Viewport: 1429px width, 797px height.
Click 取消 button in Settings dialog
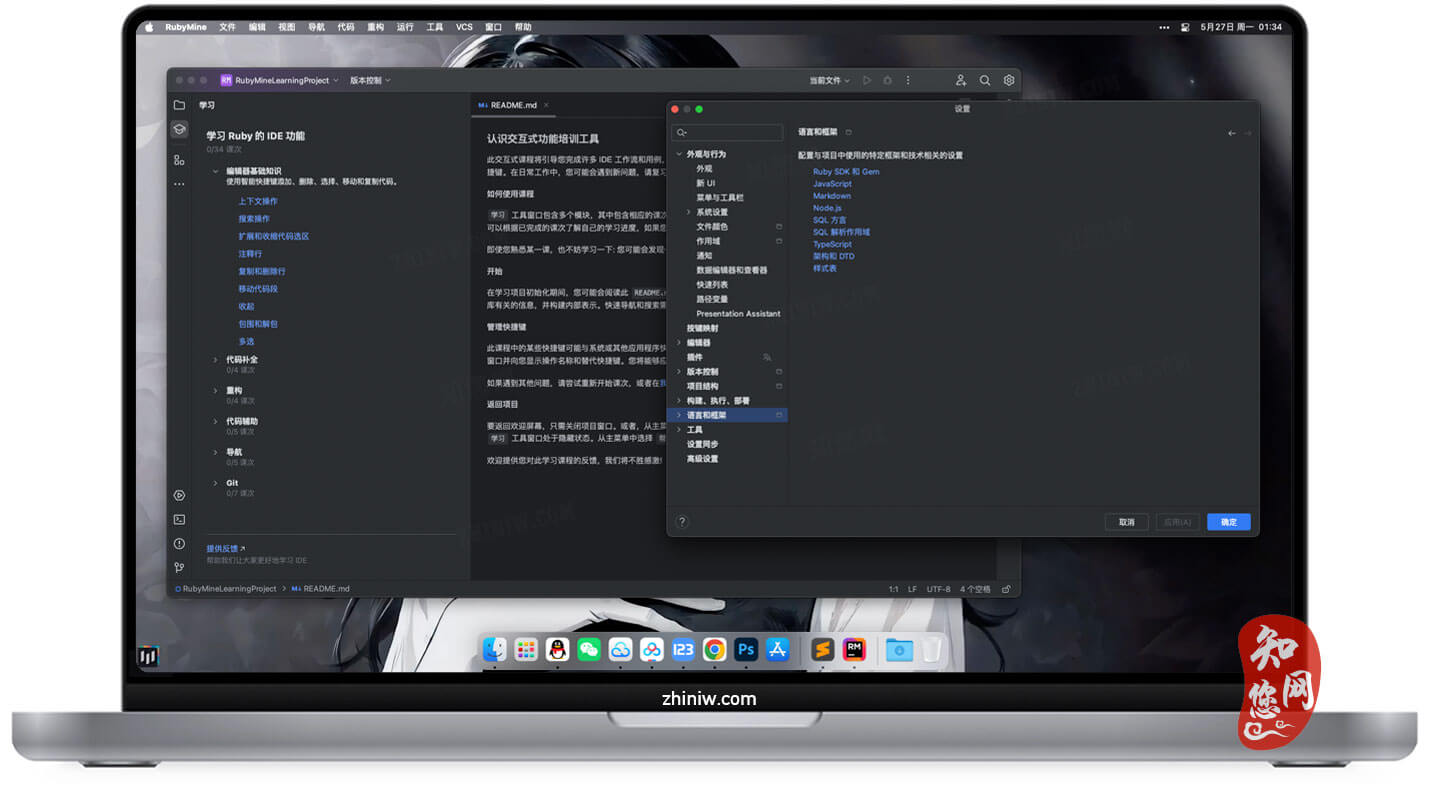coord(1126,522)
